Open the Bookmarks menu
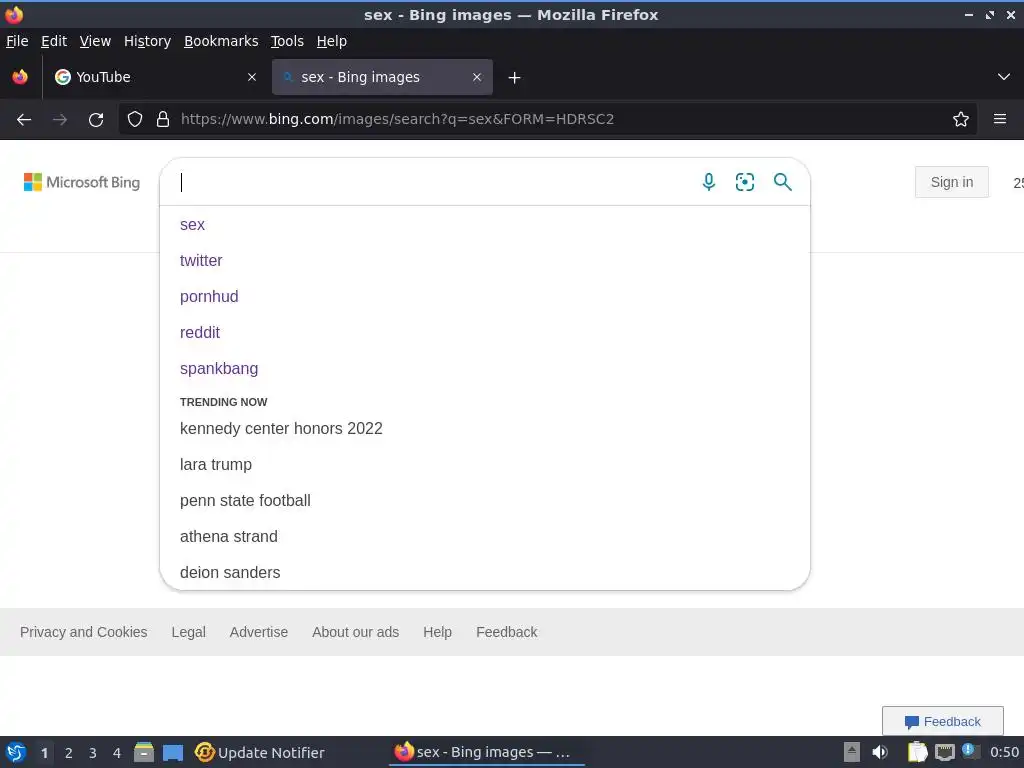 click(221, 41)
